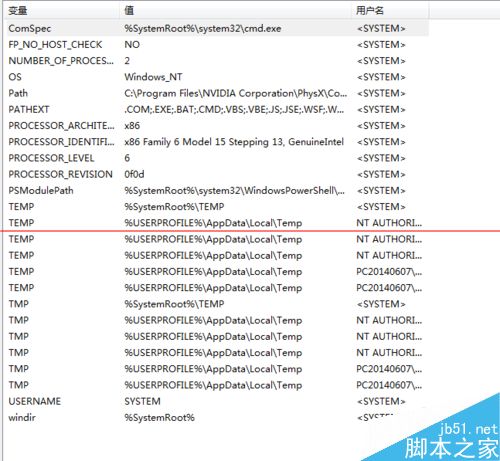Viewport: 500px width, 461px height.
Task: Click <SYSTEM> user in the PROCESSOR_LEVEL row
Action: click(x=381, y=158)
